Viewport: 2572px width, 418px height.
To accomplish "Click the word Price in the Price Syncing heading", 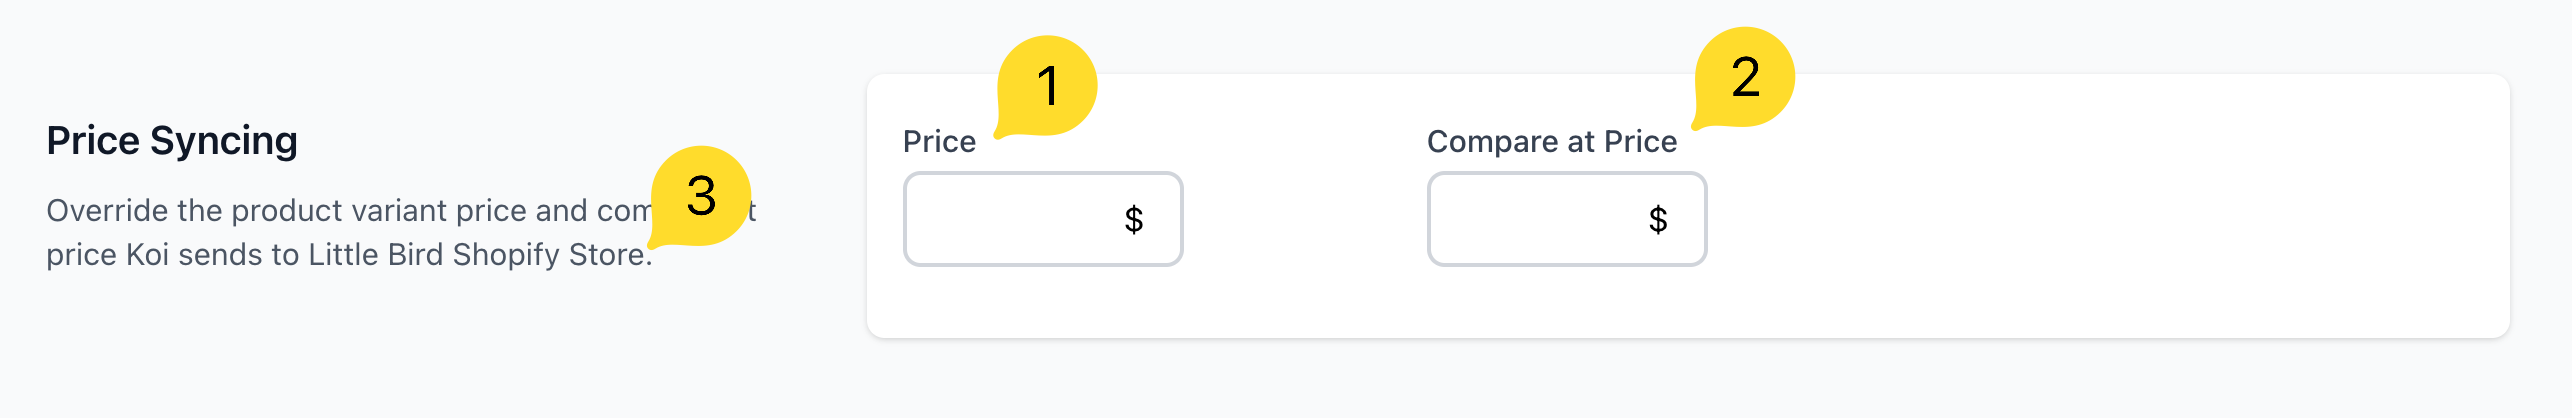I will [x=93, y=141].
